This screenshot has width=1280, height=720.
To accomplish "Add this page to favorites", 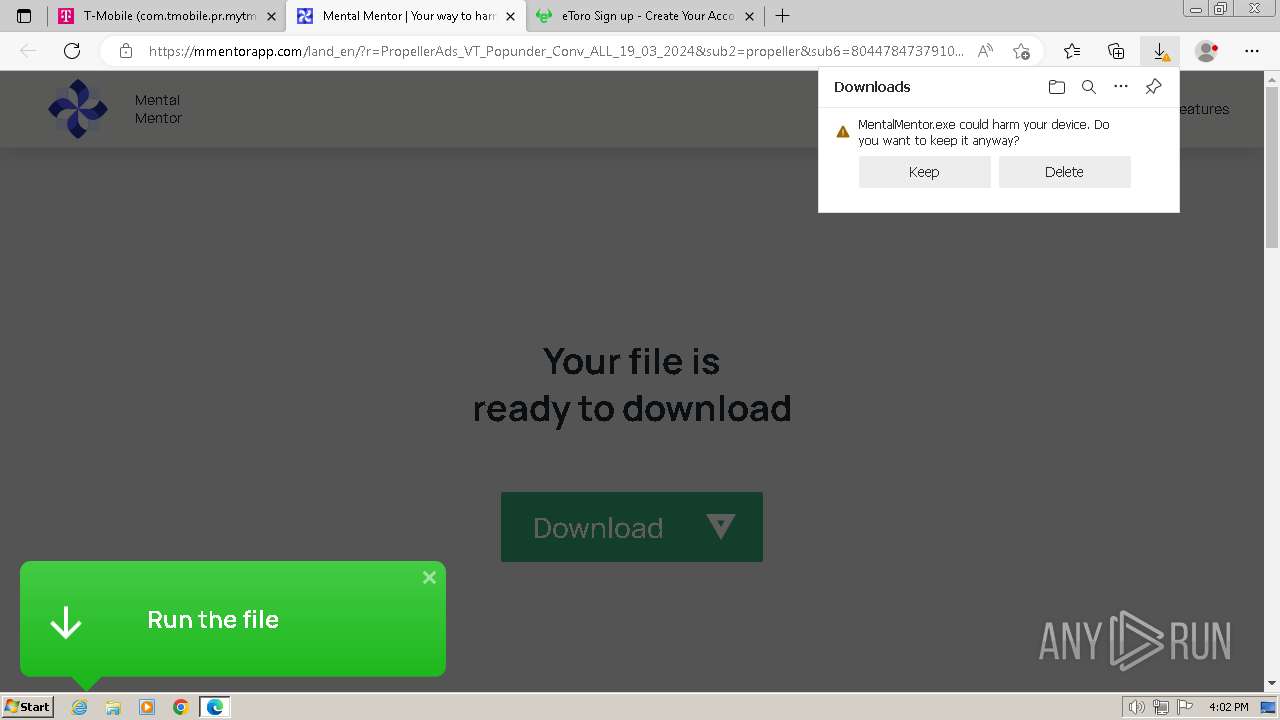I will click(x=1021, y=51).
